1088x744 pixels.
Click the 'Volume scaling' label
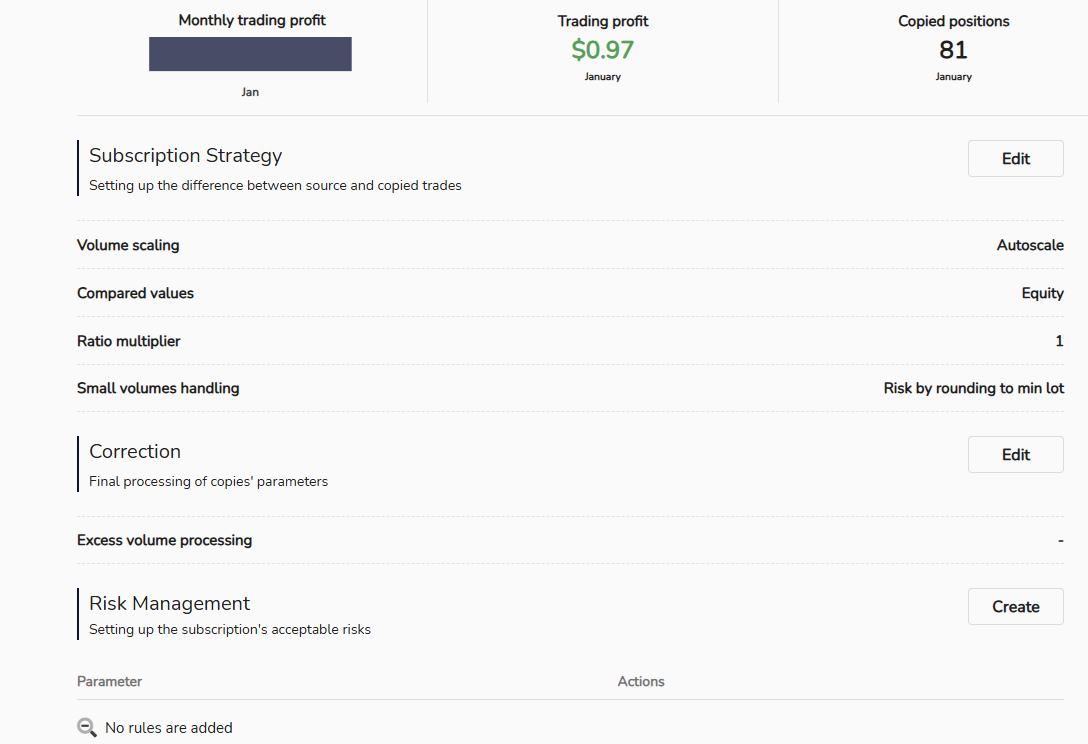pyautogui.click(x=128, y=245)
